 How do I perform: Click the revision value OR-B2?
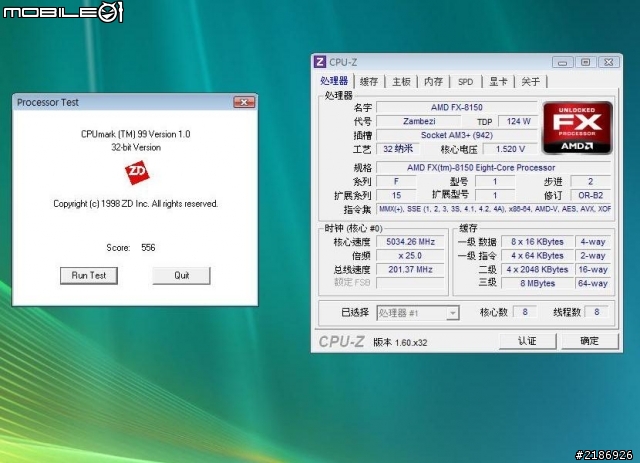pos(590,195)
